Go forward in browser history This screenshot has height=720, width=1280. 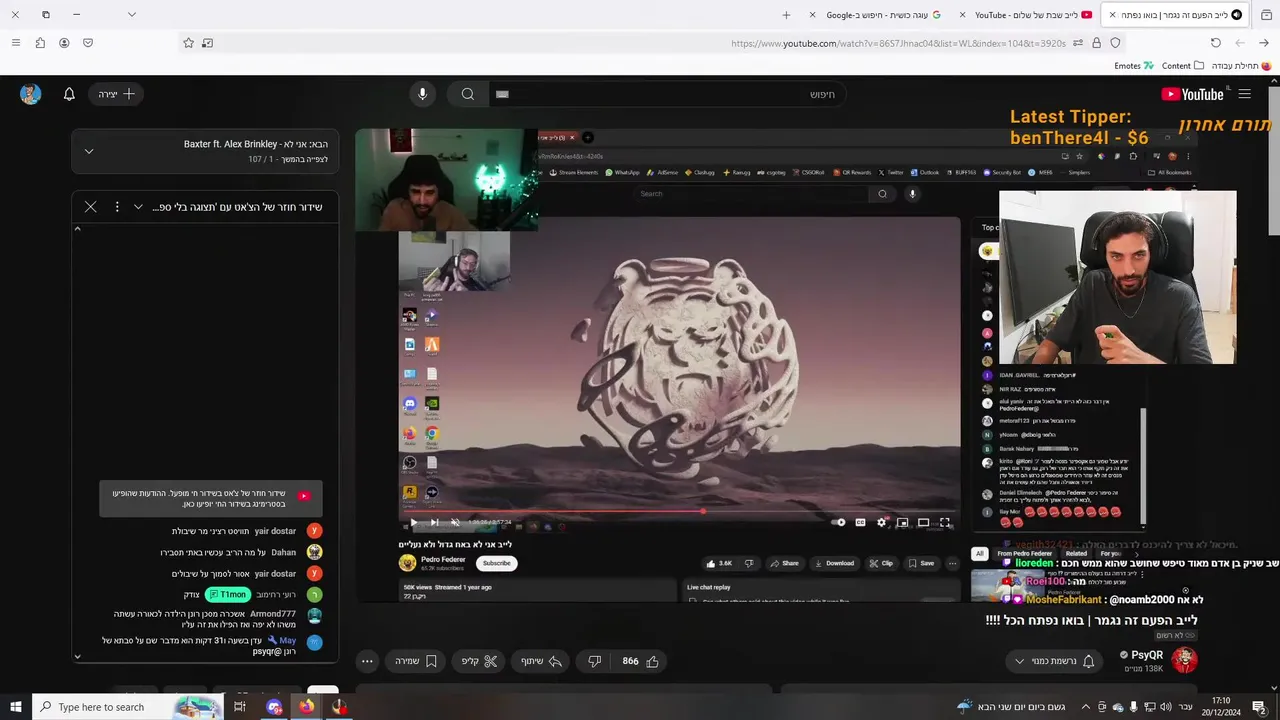click(1240, 43)
